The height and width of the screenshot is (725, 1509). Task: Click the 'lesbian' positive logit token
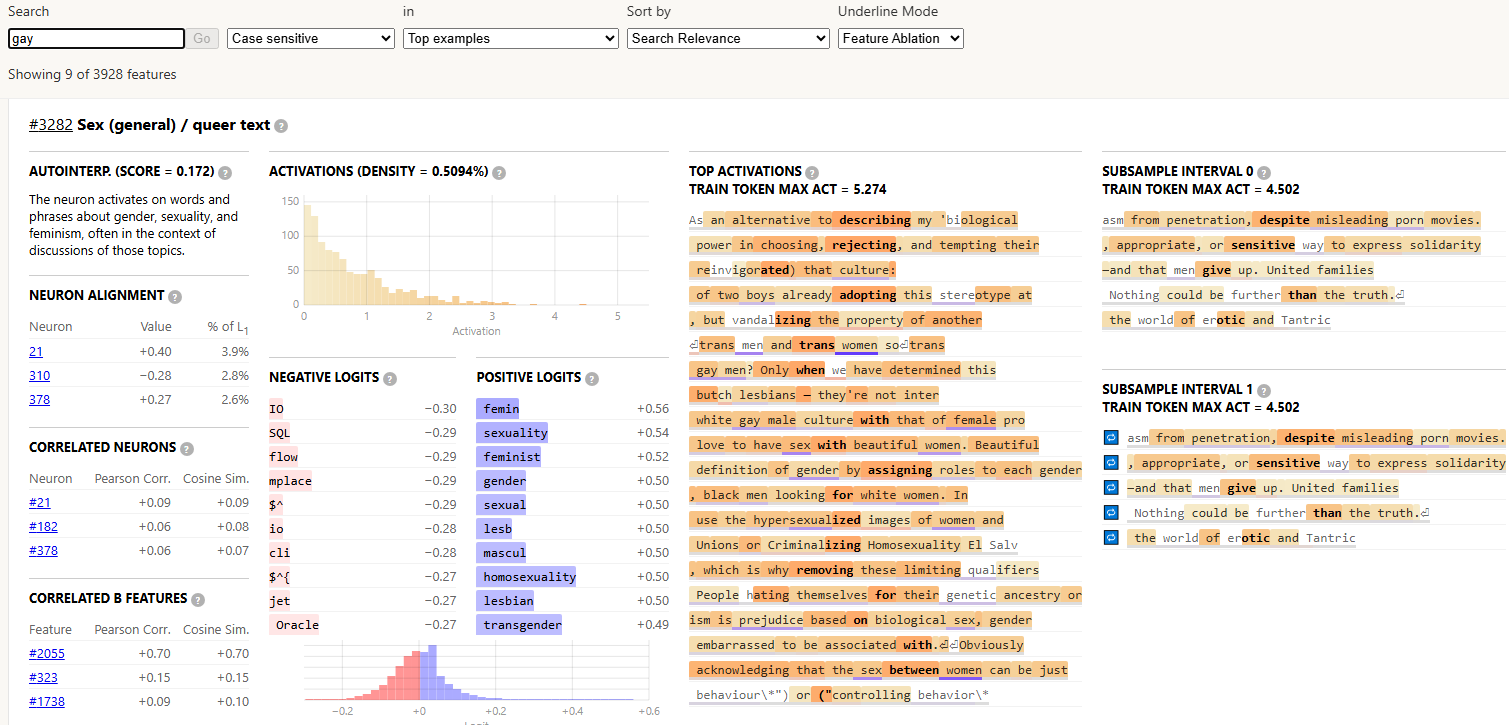pyautogui.click(x=506, y=601)
